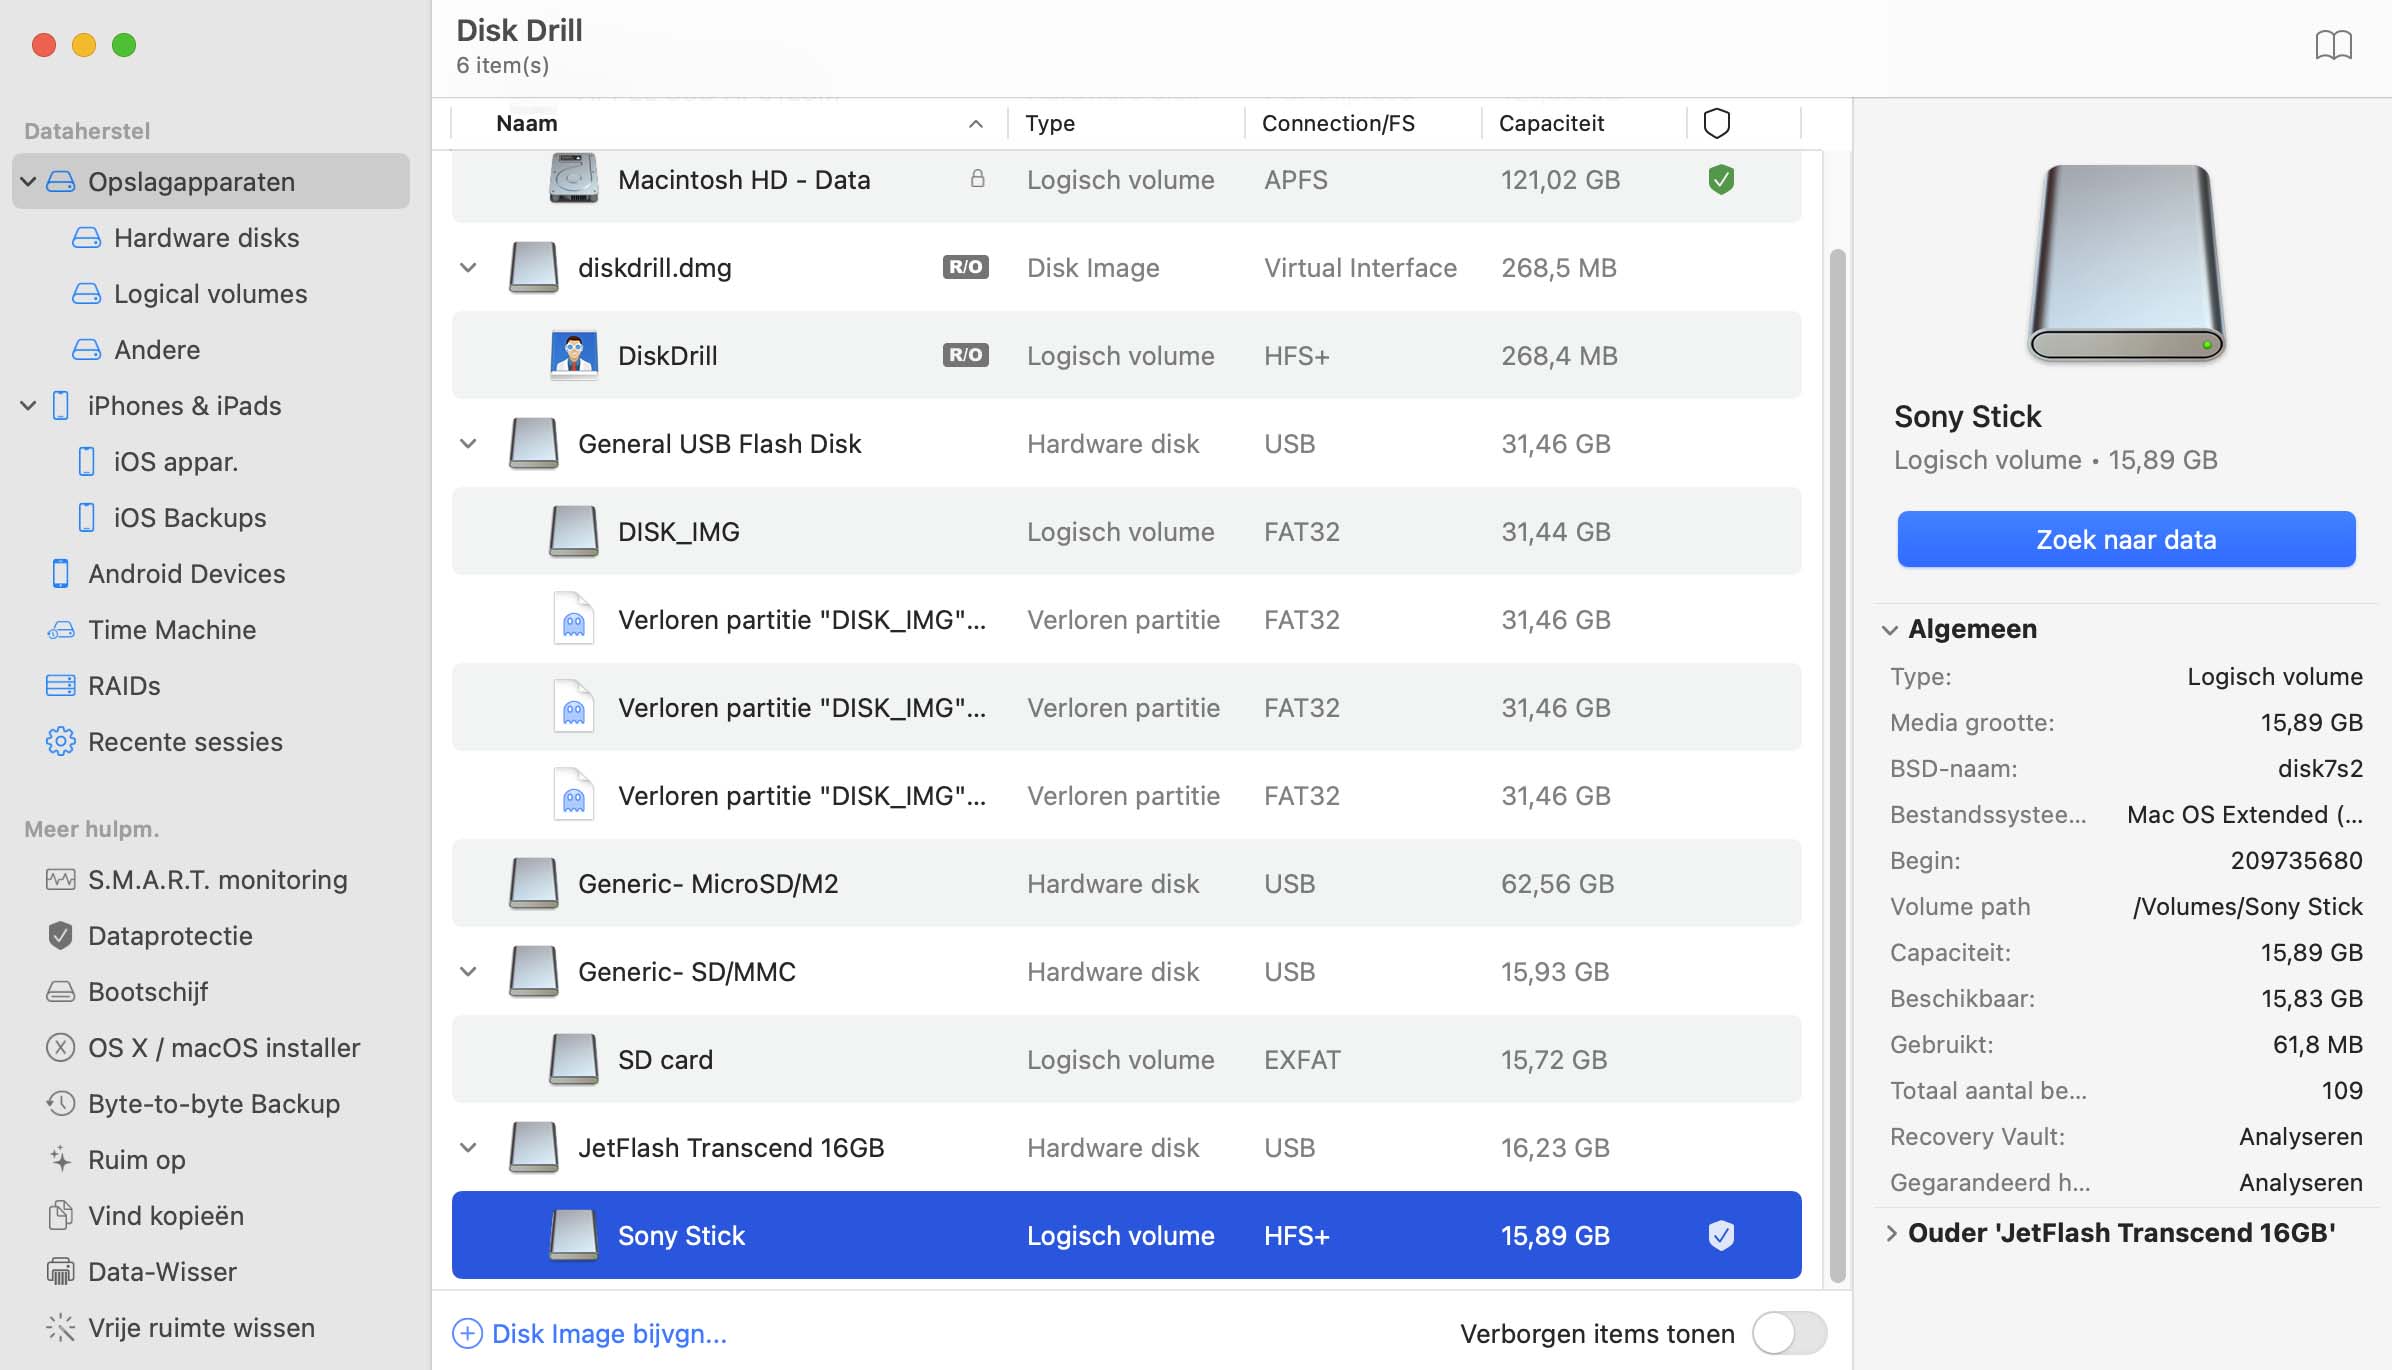Viewport: 2392px width, 1370px height.
Task: Sort by the Naam column header
Action: tap(729, 123)
